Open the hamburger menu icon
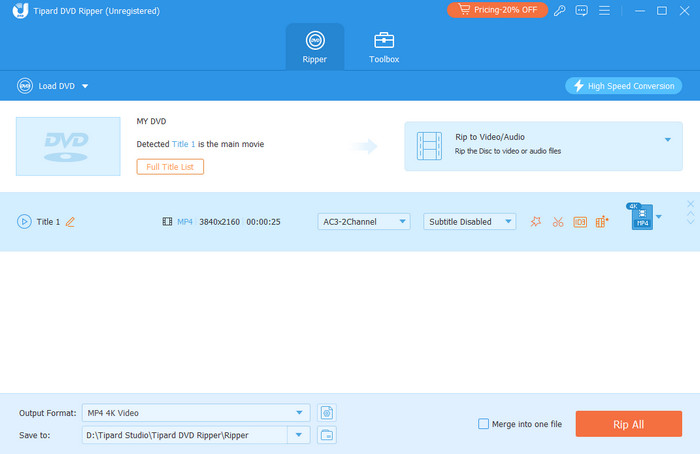This screenshot has height=454, width=700. pyautogui.click(x=604, y=10)
